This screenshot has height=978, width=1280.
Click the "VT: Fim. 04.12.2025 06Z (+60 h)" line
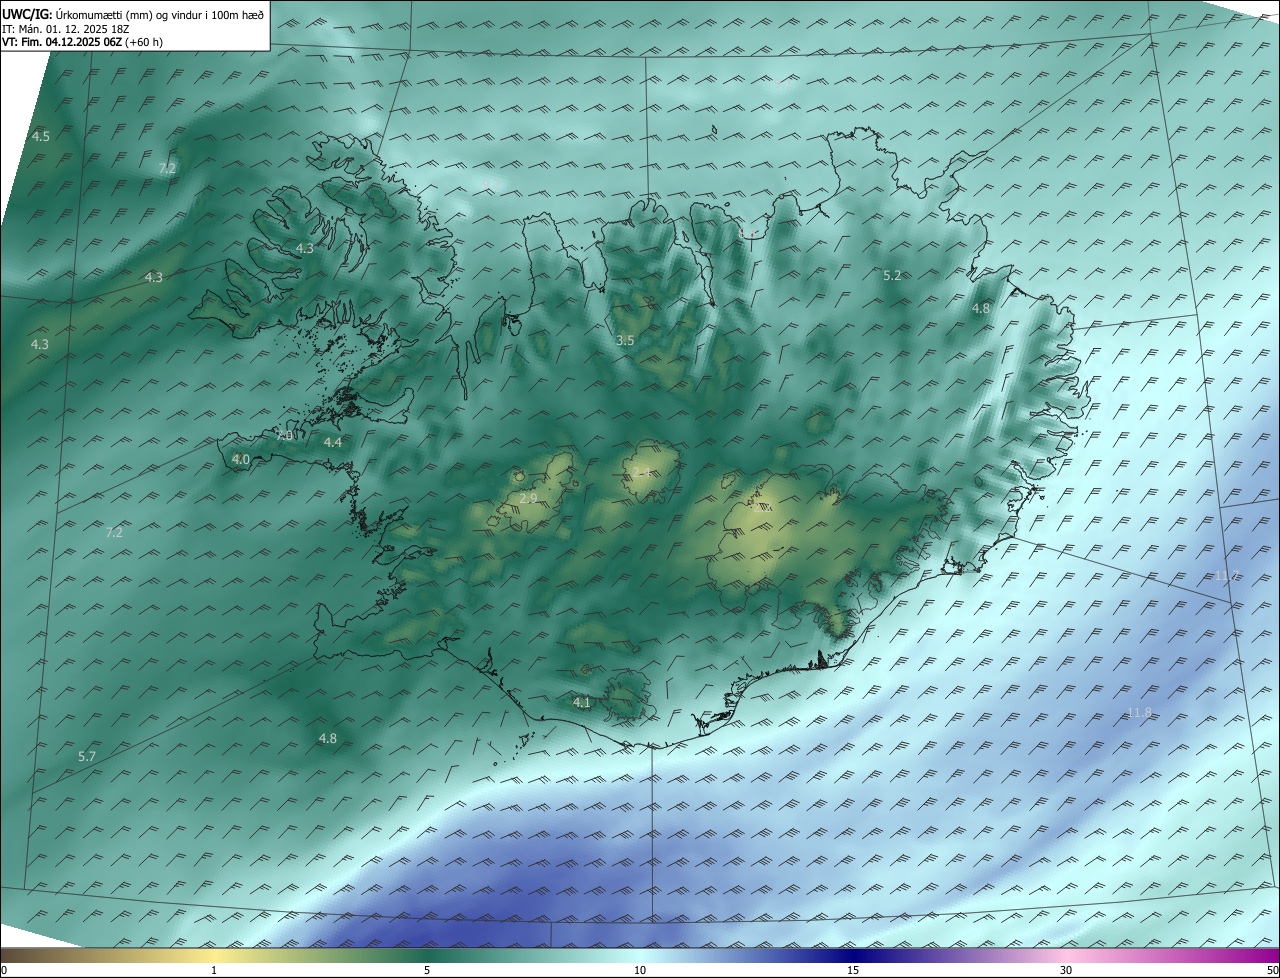tap(82, 42)
